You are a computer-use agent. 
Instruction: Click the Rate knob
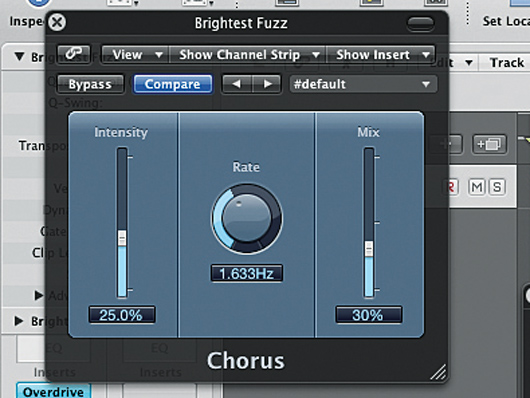pos(247,218)
